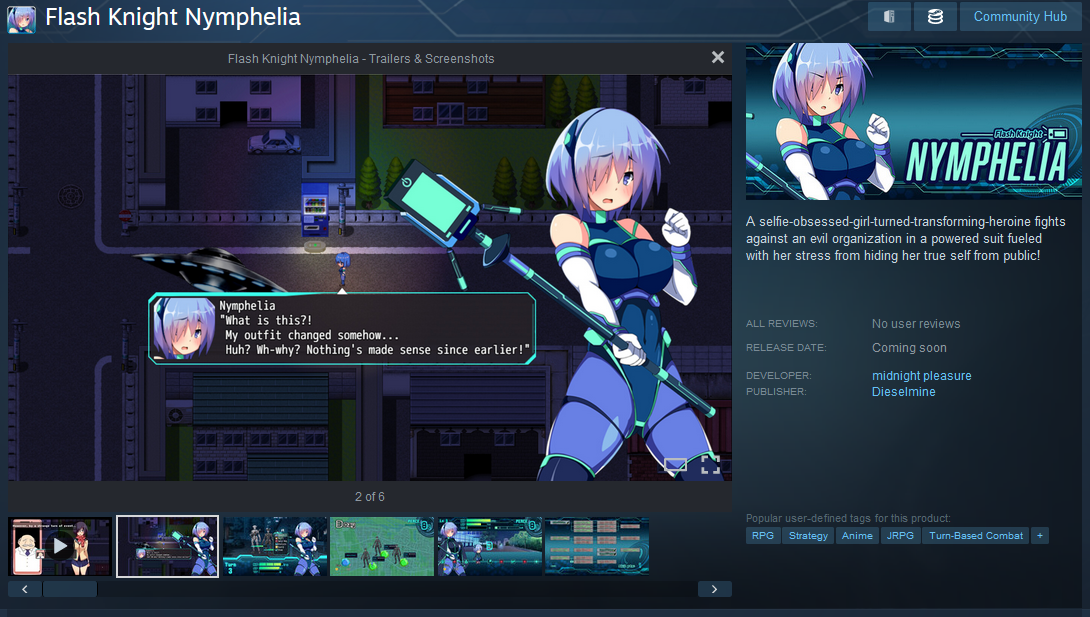Close the Trailers & Screenshots viewer
The width and height of the screenshot is (1090, 617).
718,58
